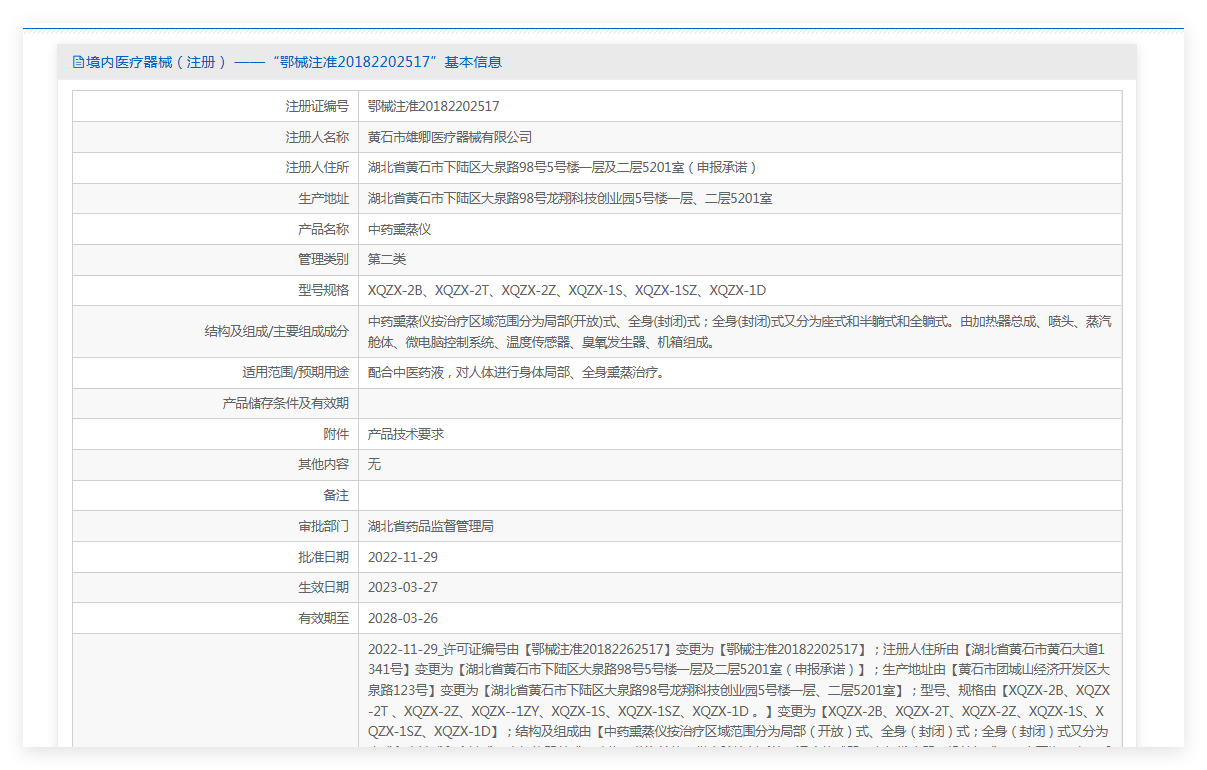Select approving authority 湖北省药品监督管理局

click(431, 525)
